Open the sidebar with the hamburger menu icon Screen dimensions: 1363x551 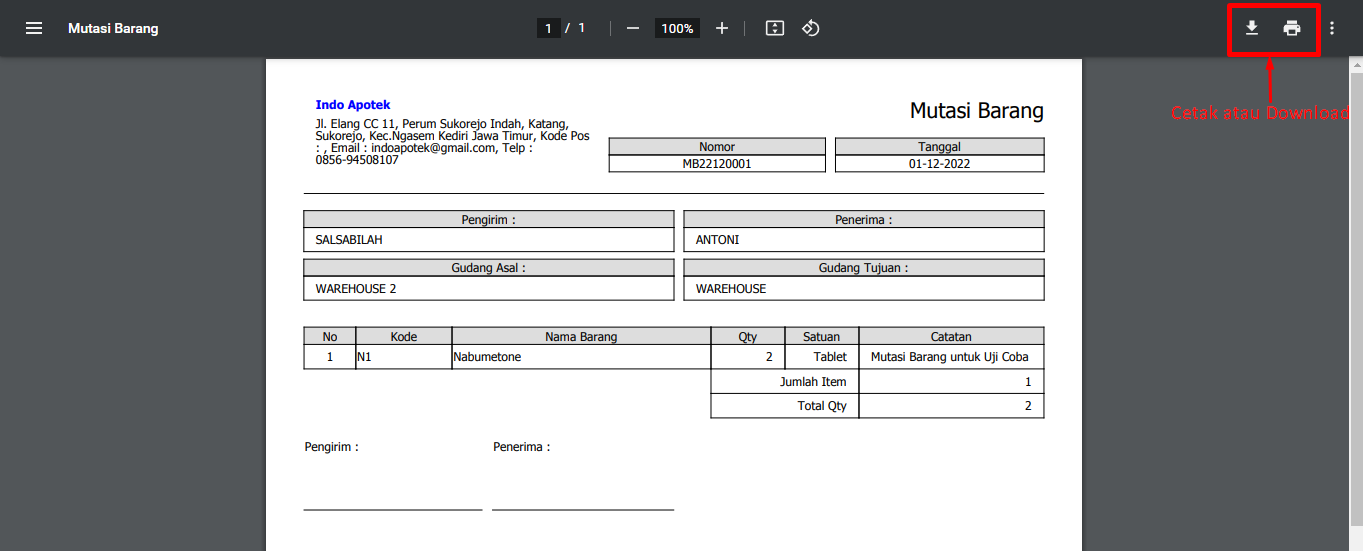pos(34,28)
